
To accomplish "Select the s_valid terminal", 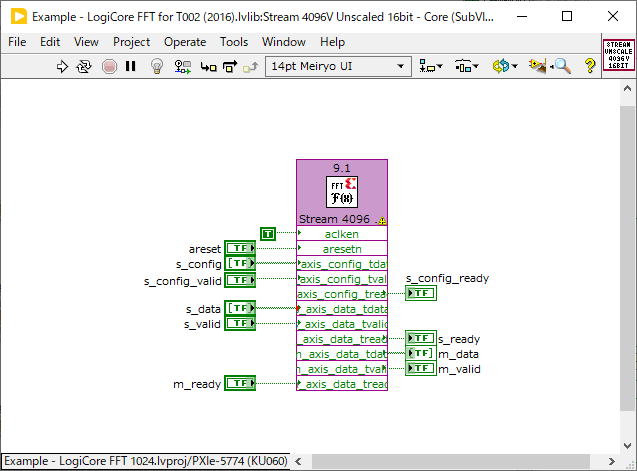I will 240,323.
